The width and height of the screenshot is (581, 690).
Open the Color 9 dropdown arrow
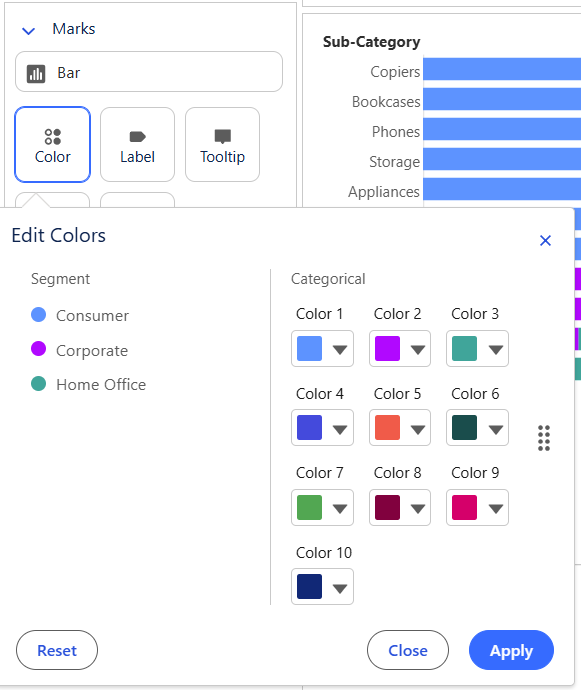[x=496, y=509]
